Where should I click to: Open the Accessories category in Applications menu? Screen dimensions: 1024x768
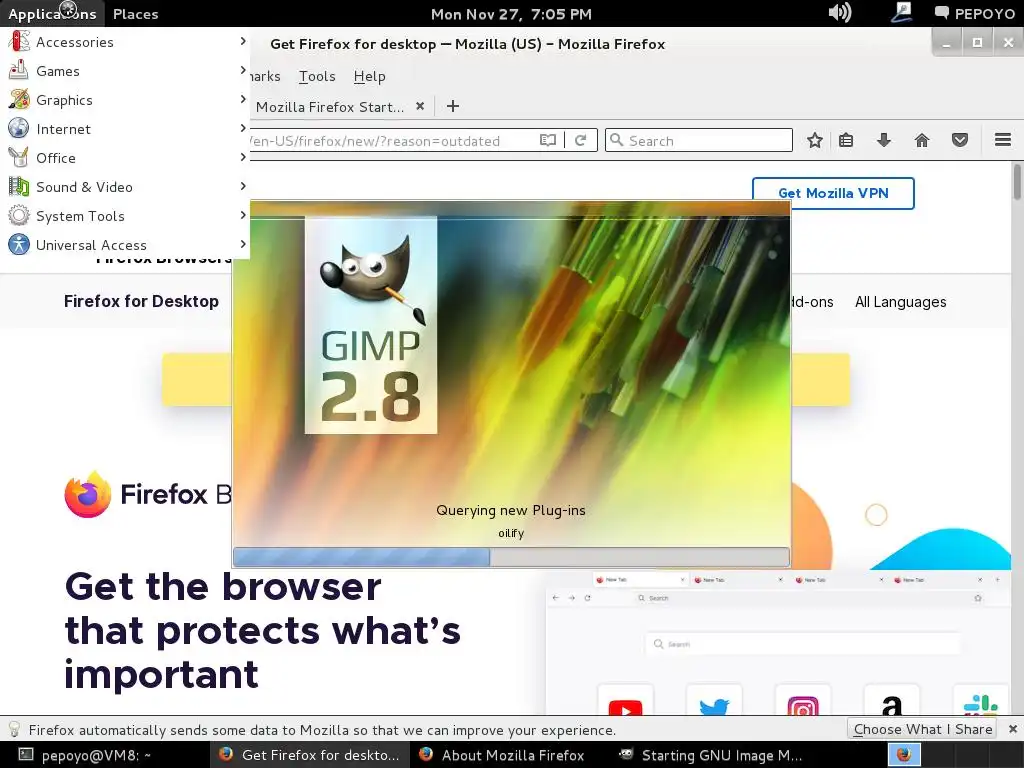click(x=125, y=42)
